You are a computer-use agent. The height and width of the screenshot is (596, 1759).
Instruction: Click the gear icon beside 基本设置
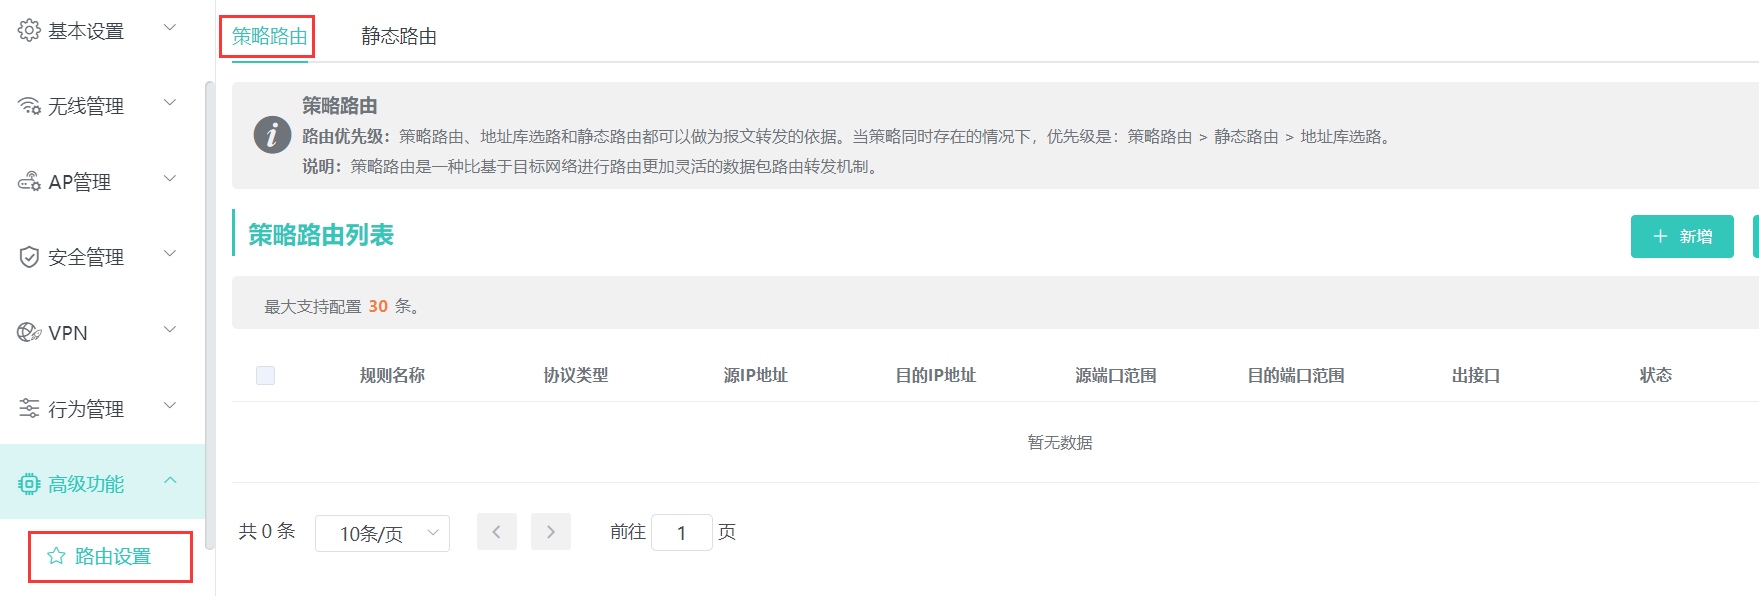coord(29,31)
